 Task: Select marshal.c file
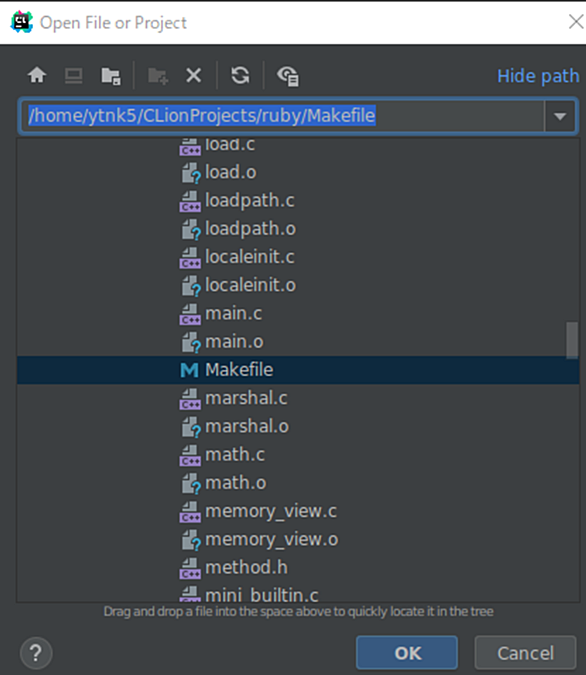coord(246,398)
